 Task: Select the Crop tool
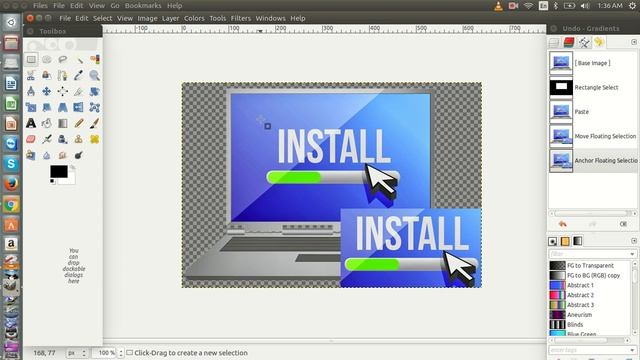click(79, 91)
